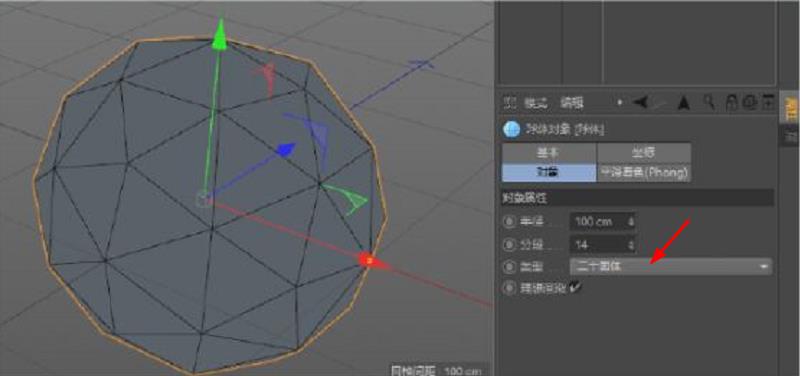Click the 类型 type animation dot
The image size is (800, 376).
[x=509, y=266]
